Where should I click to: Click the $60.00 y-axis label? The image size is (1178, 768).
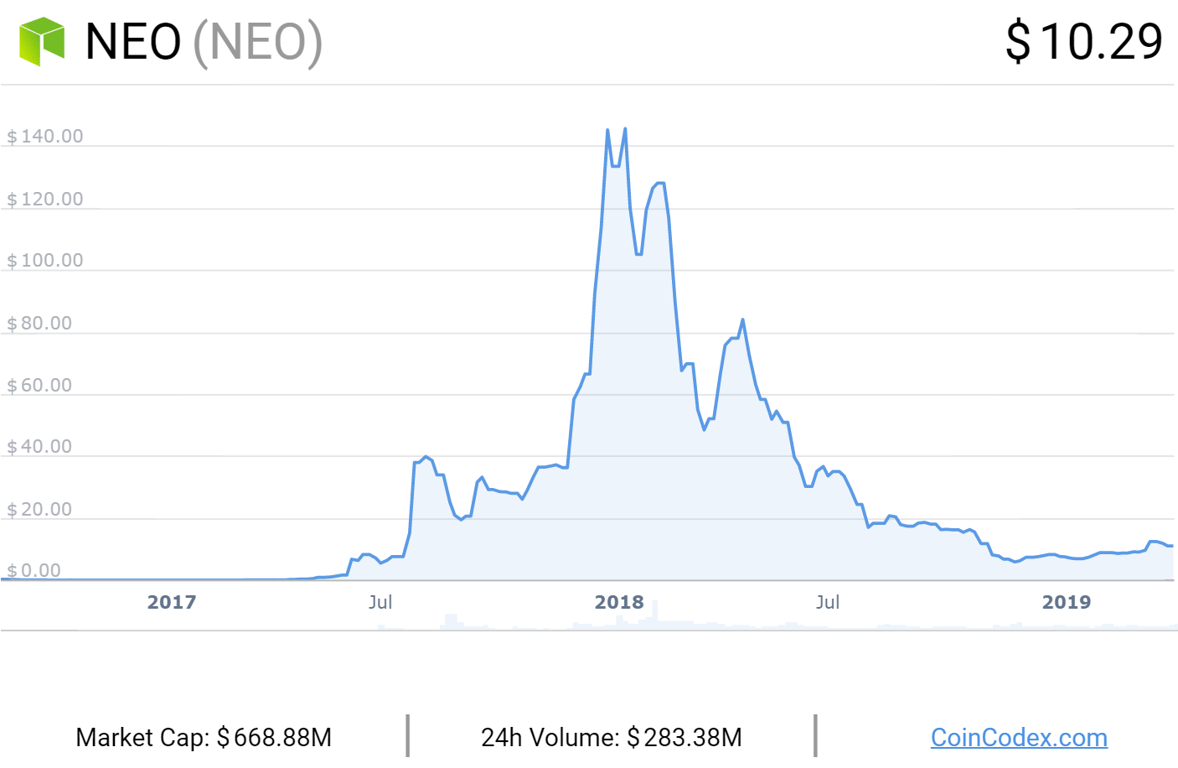coord(40,386)
